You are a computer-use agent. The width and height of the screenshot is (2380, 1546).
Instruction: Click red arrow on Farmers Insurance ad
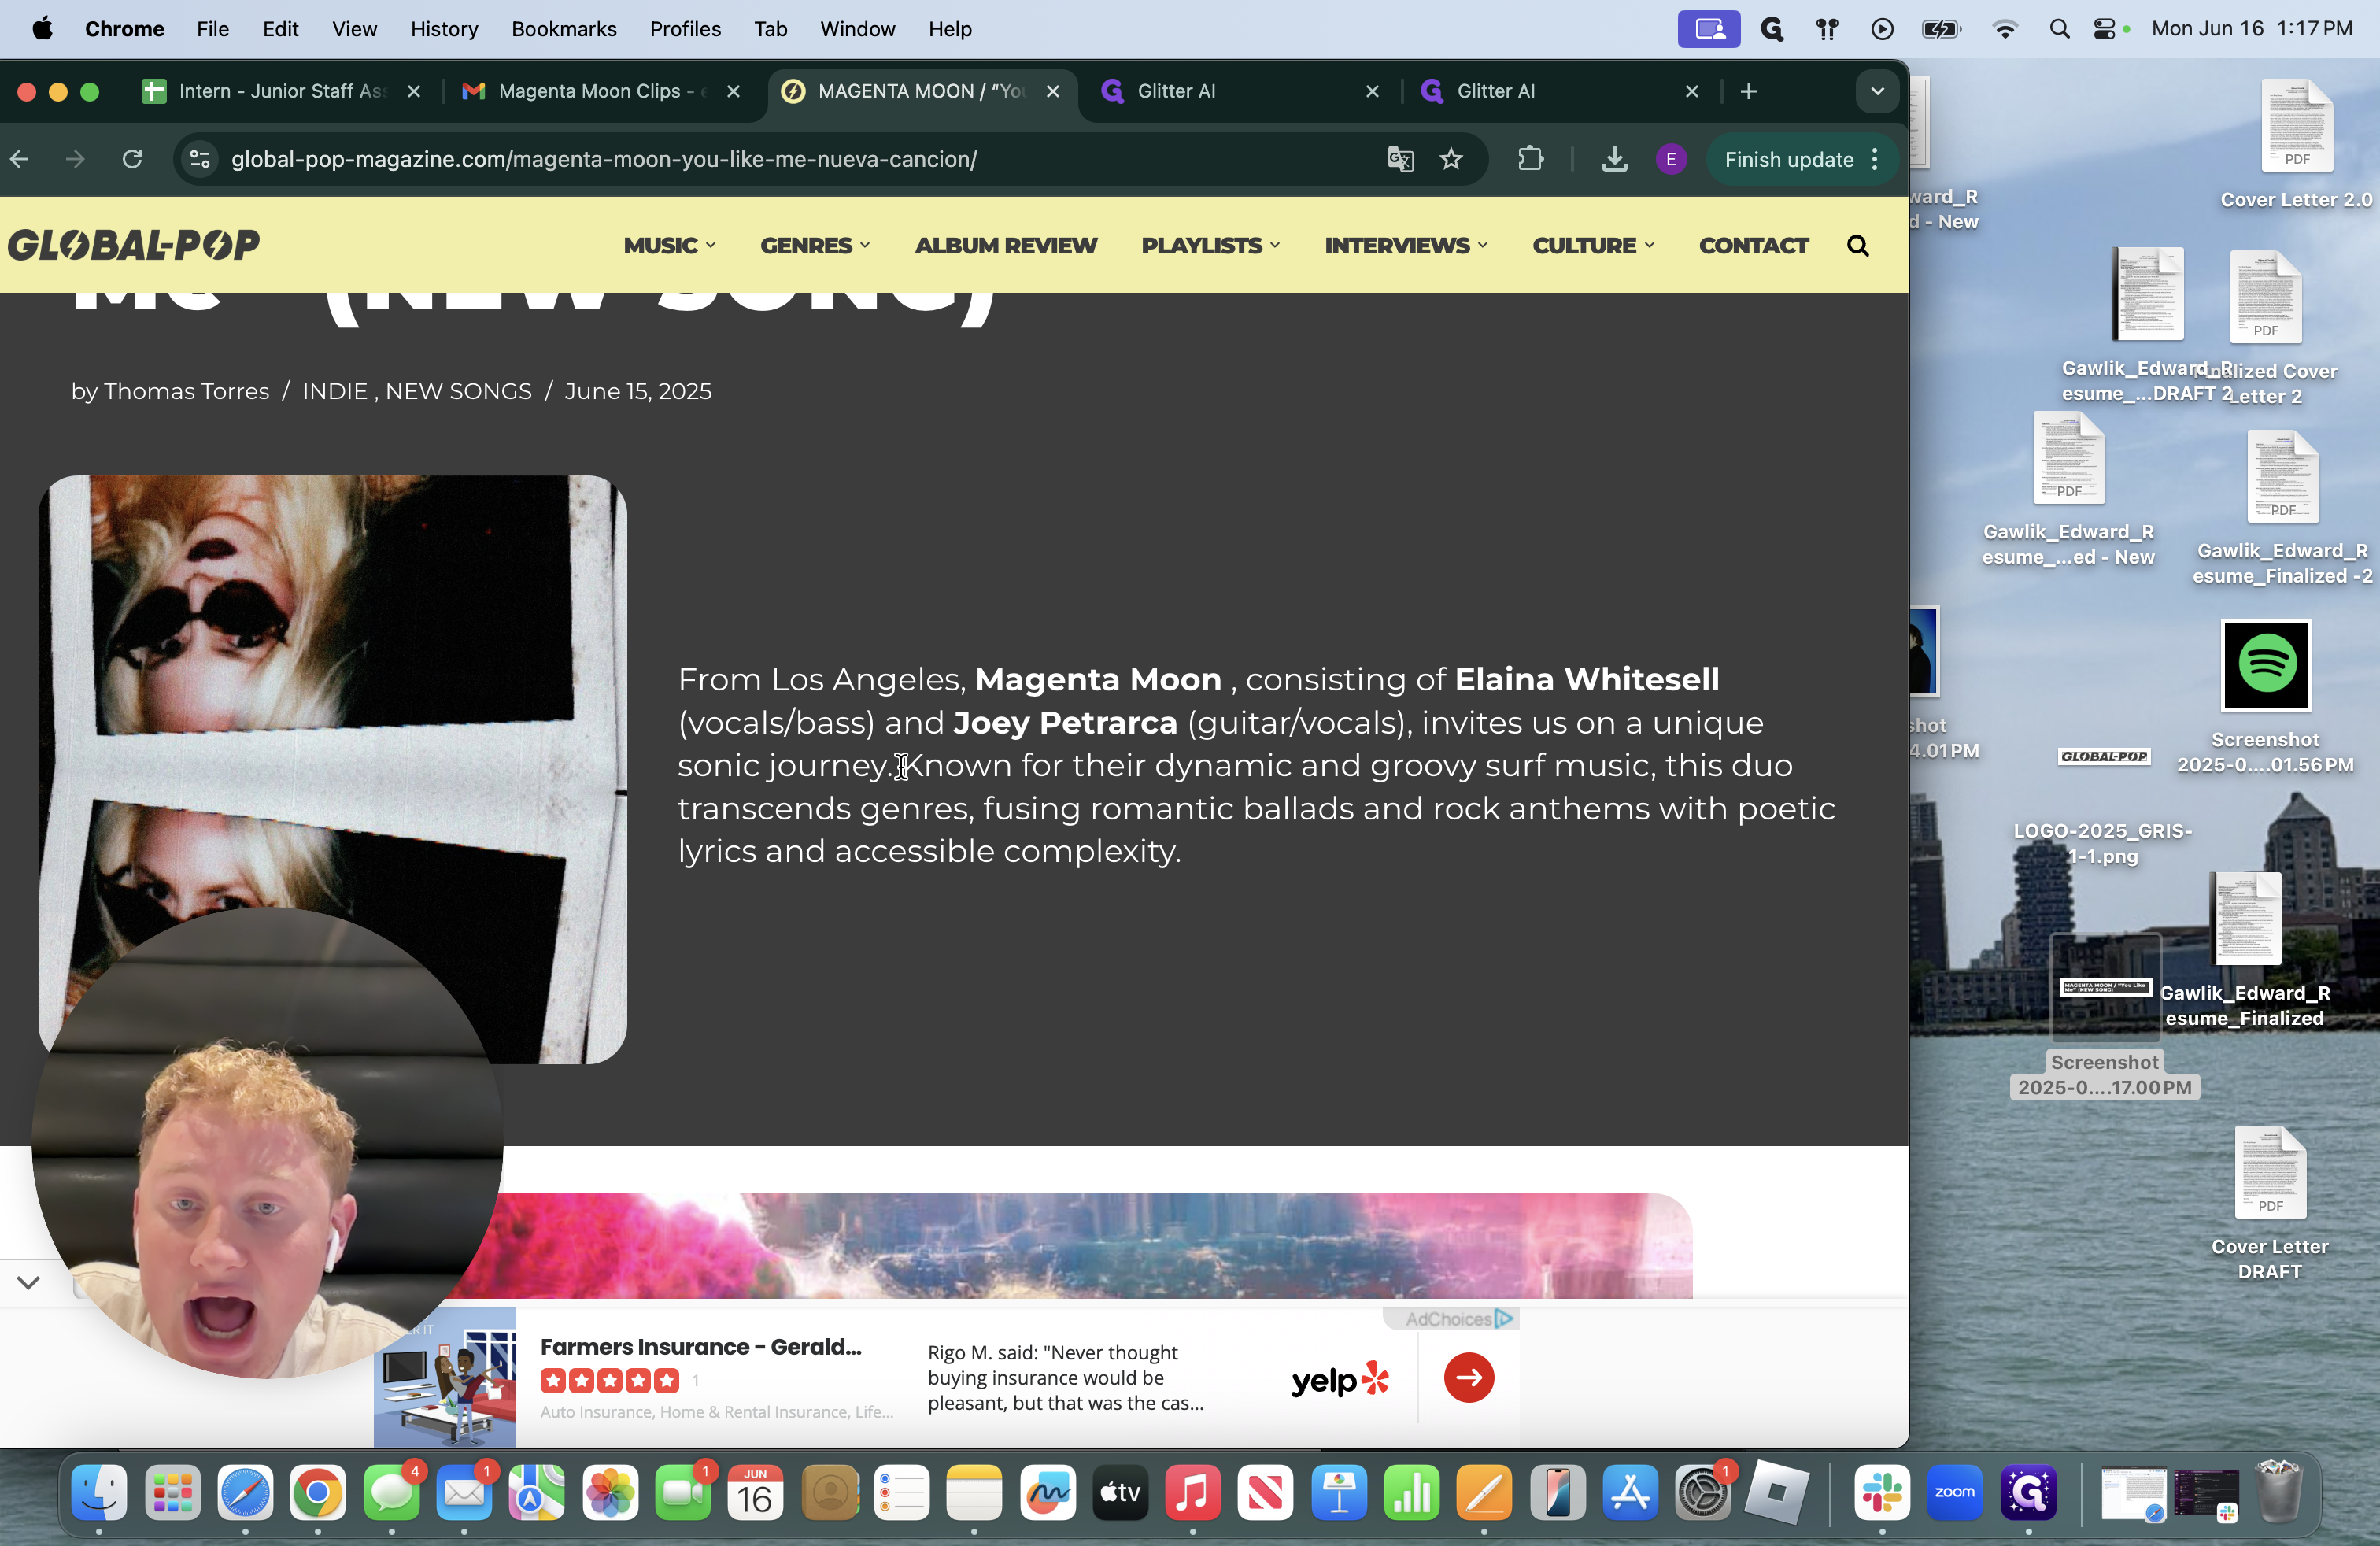point(1468,1377)
